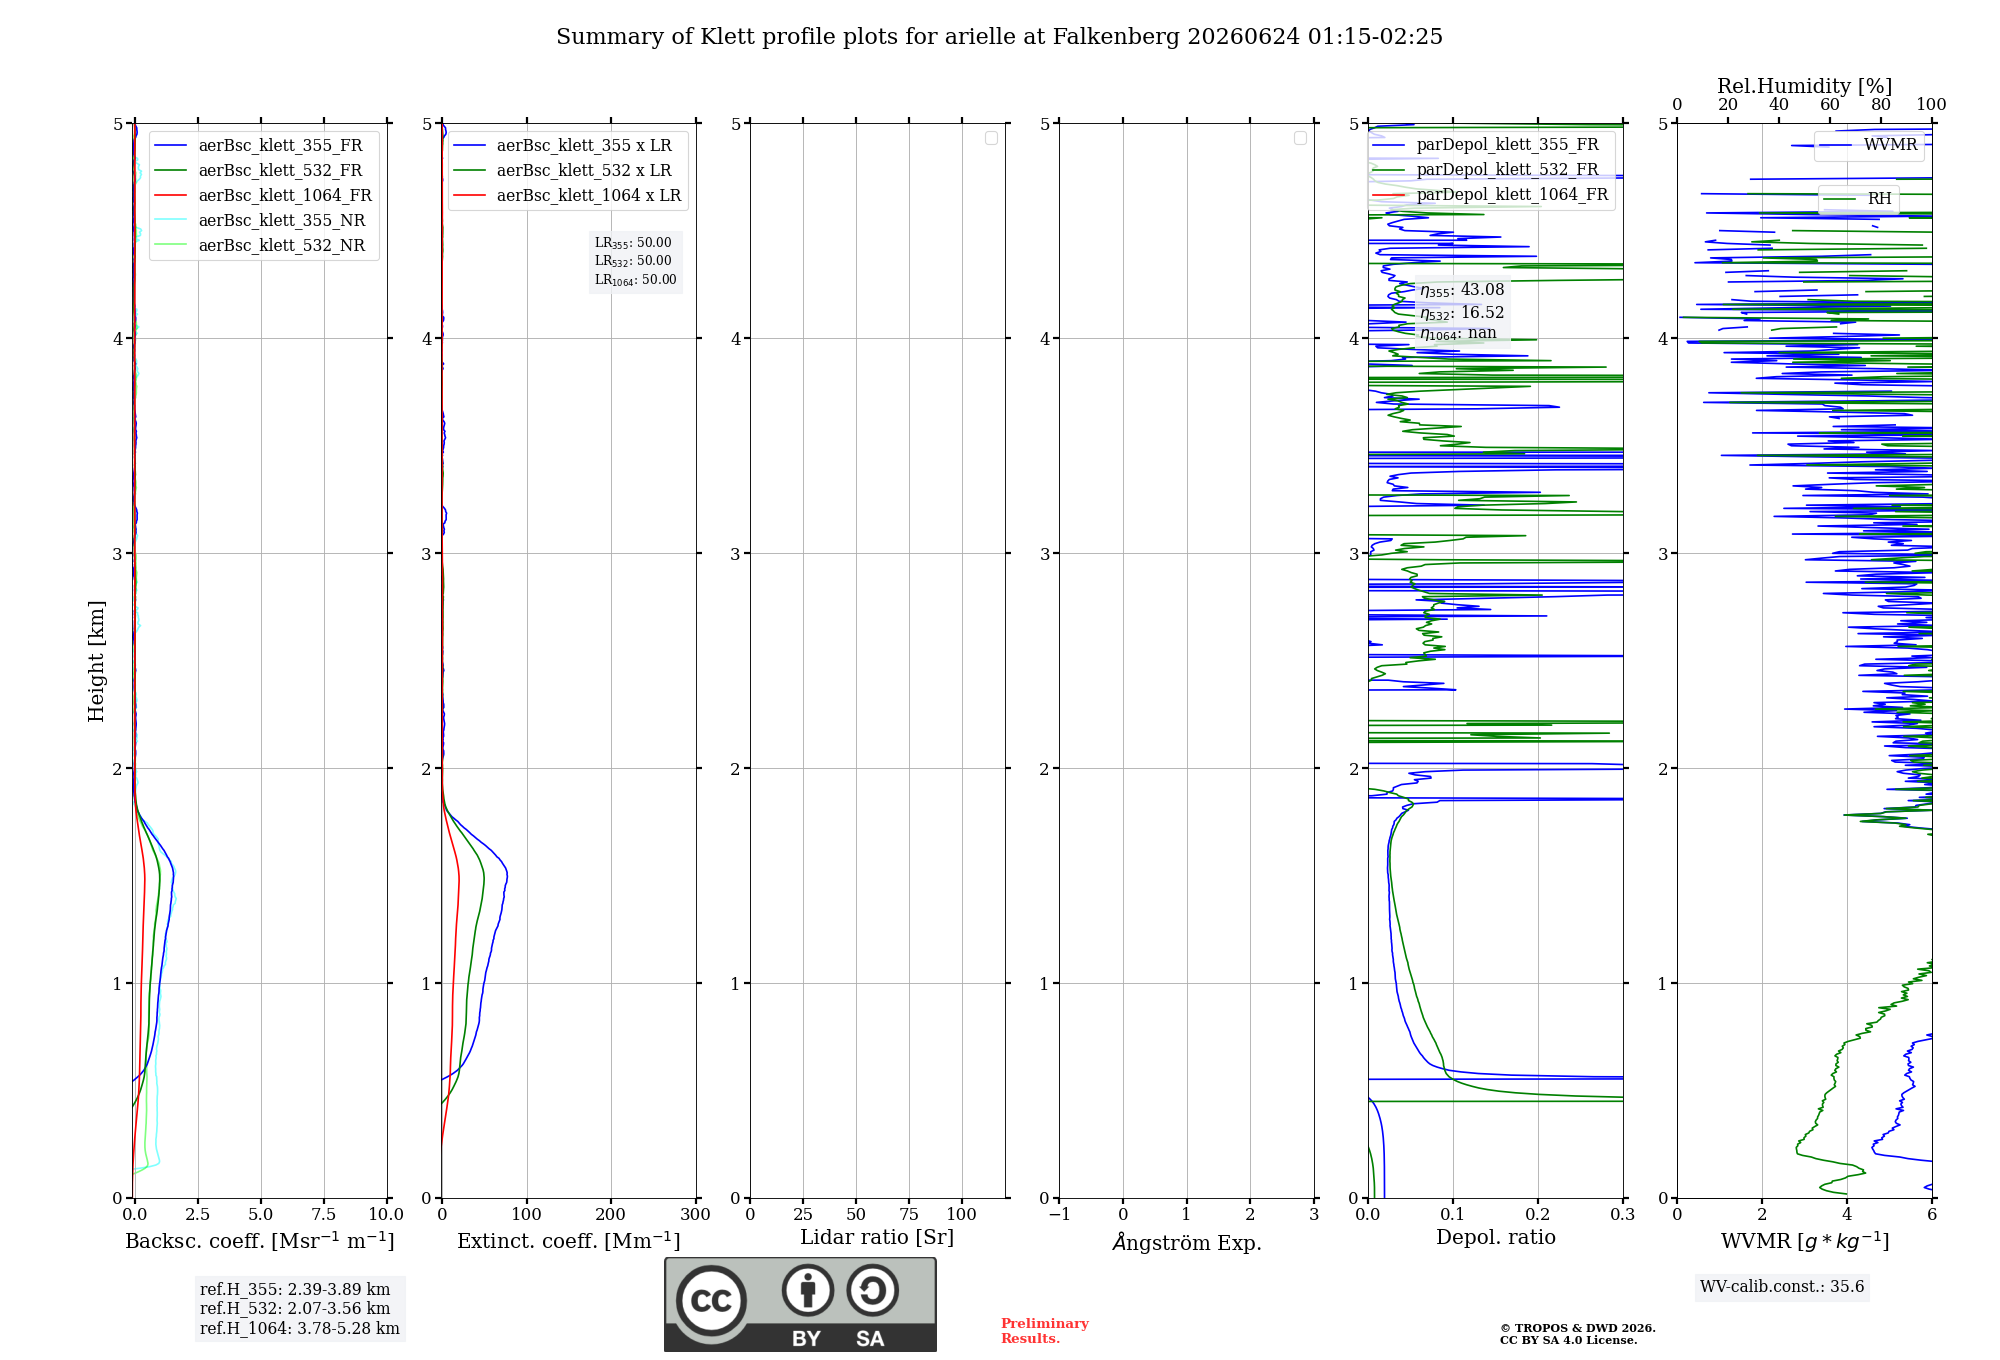Image resolution: width=2000 pixels, height=1360 pixels.
Task: Click the ref.H_532 reference height label
Action: click(295, 1309)
